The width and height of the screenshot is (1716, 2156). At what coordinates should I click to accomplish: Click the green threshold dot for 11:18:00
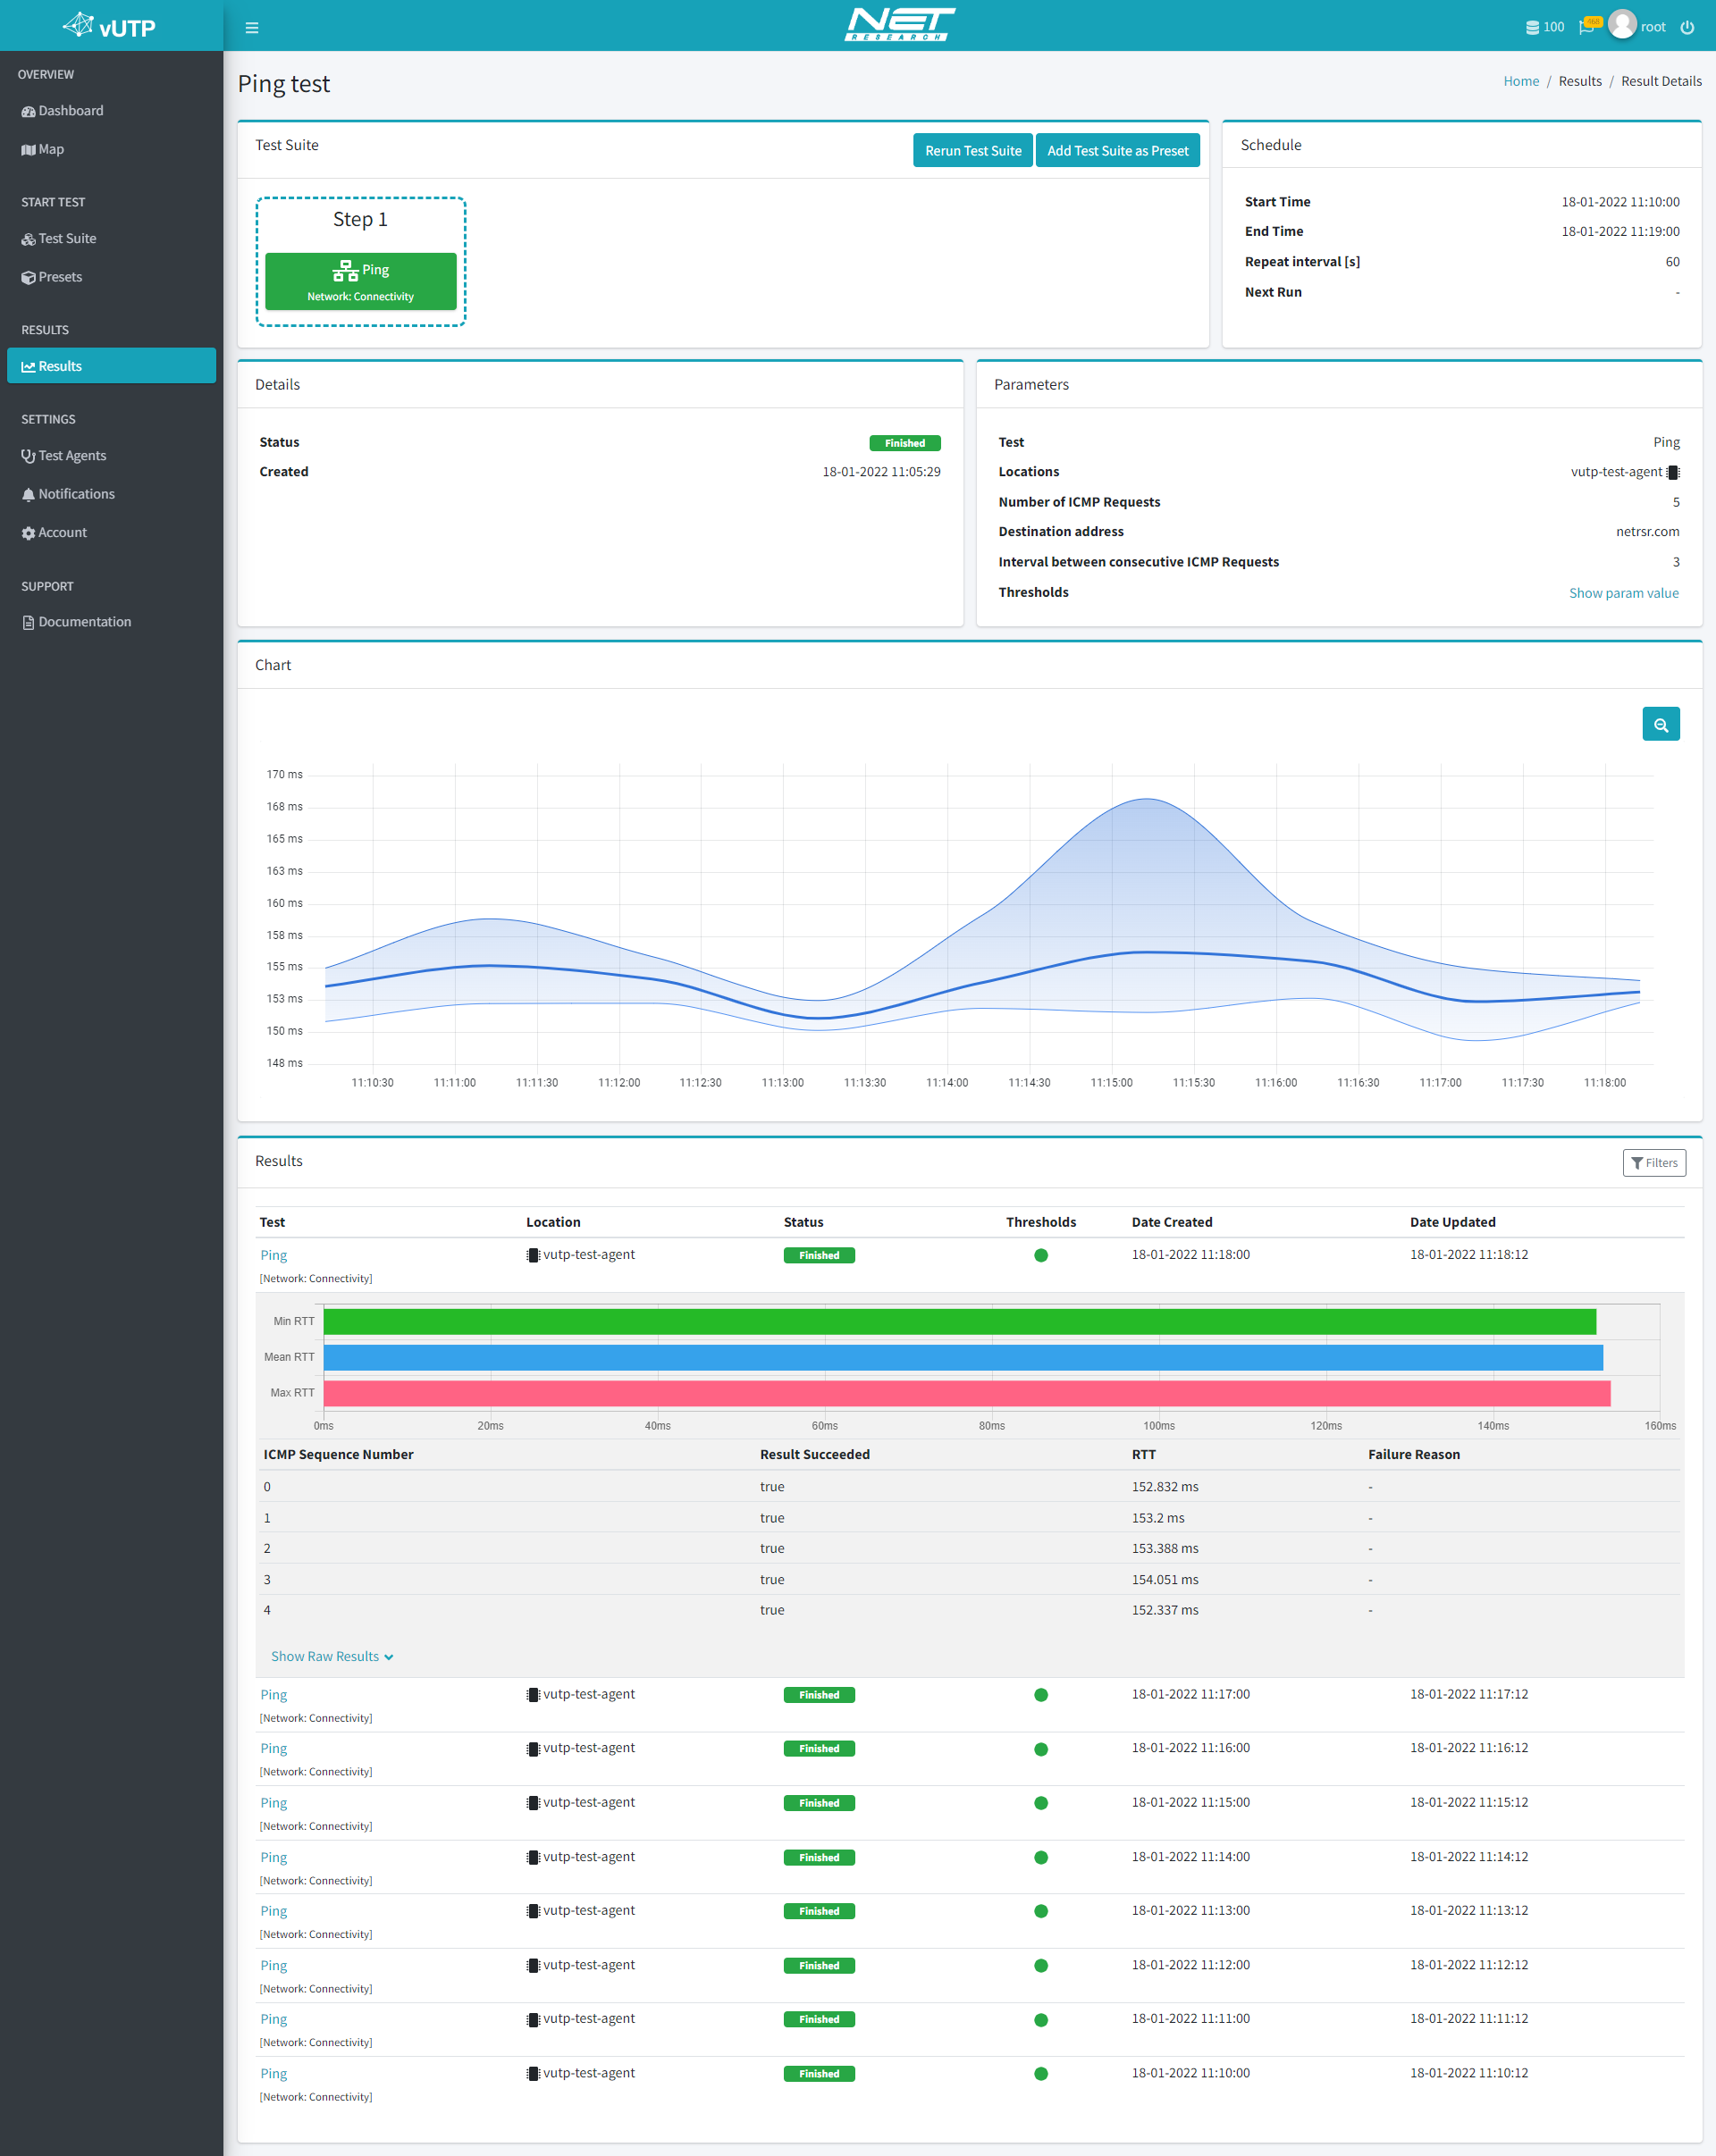tap(1040, 1255)
